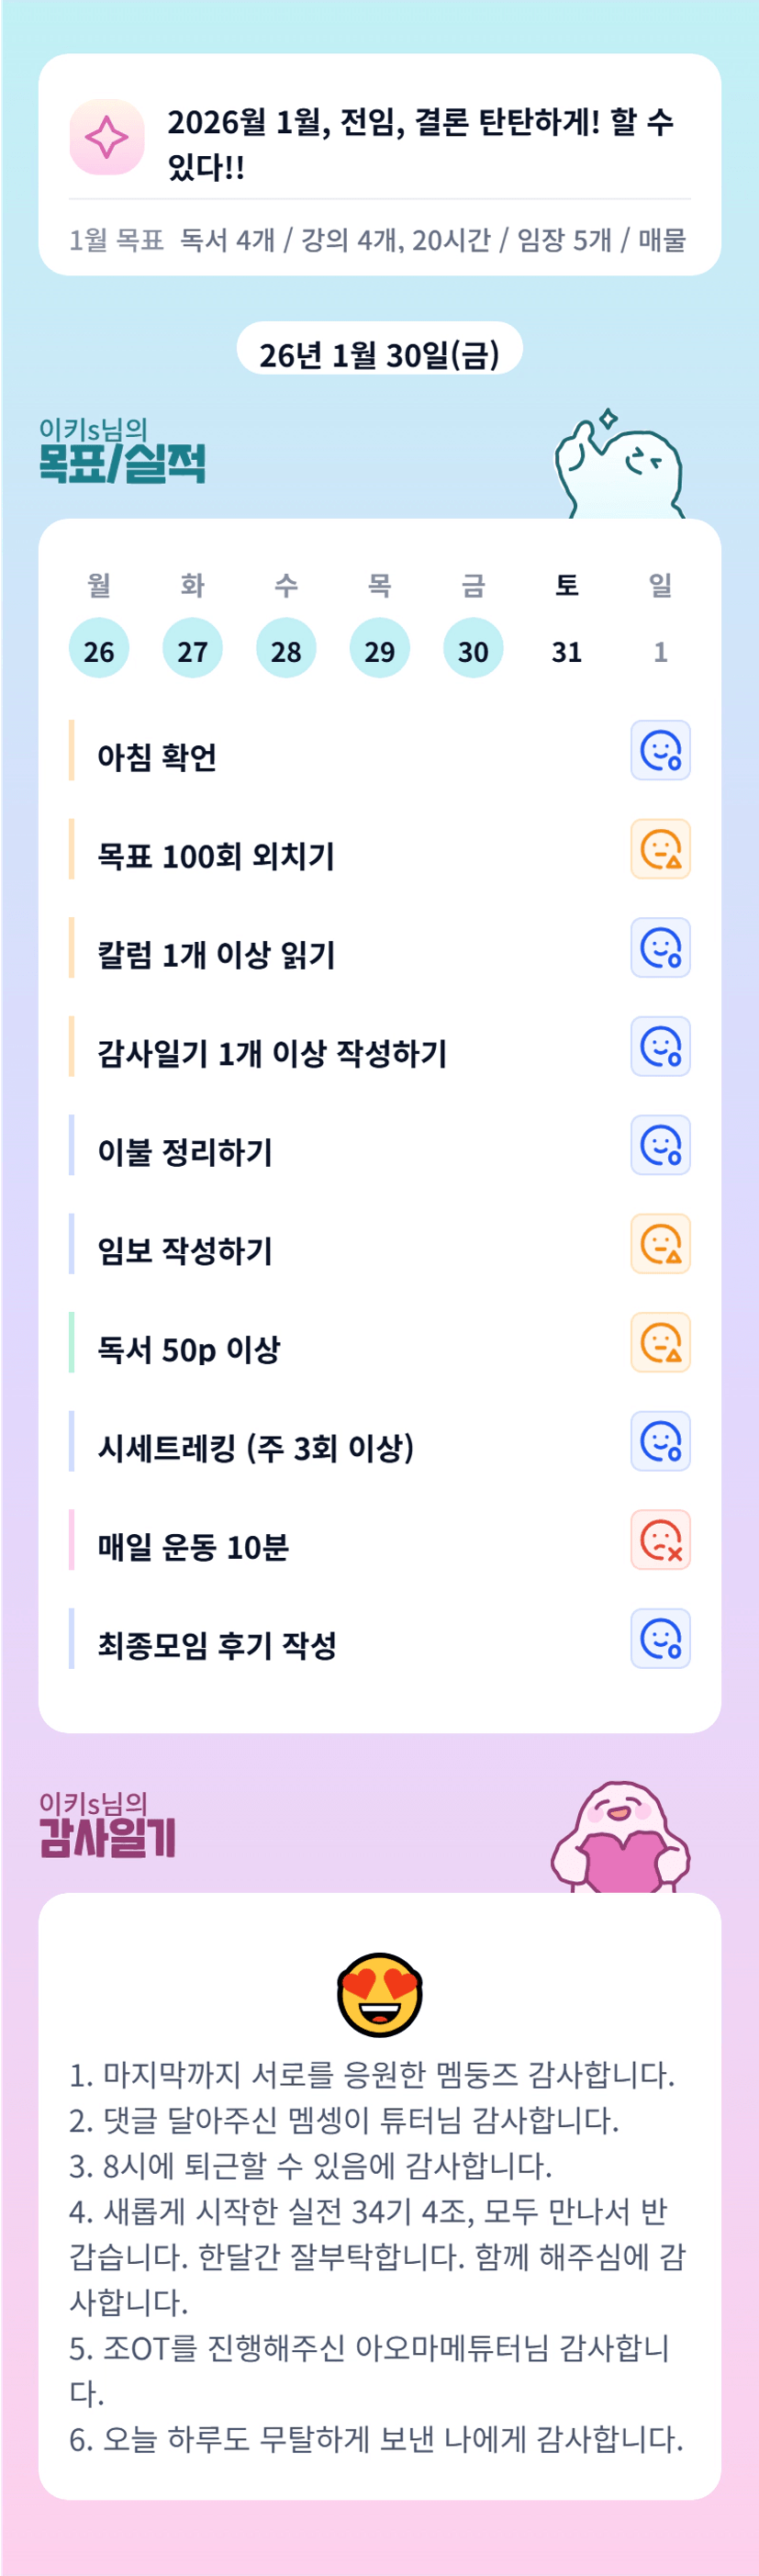The width and height of the screenshot is (759, 2576).
Task: Click the pink sparkle icon in header card
Action: (107, 137)
